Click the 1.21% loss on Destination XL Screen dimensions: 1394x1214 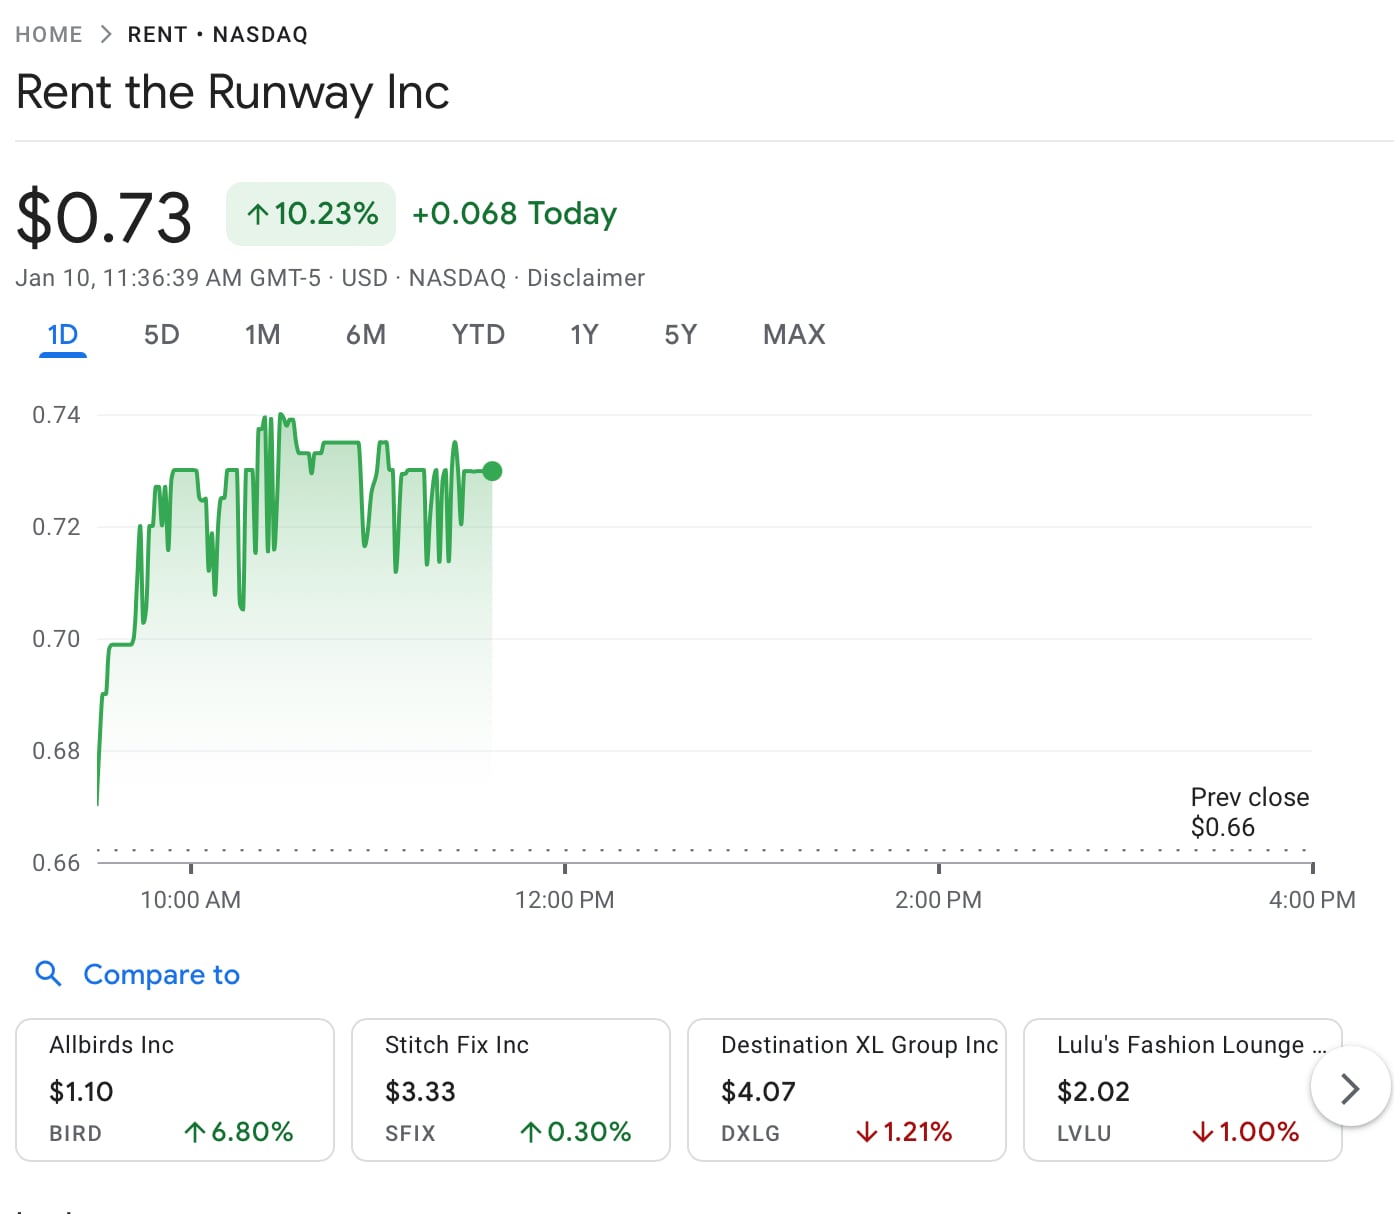[x=904, y=1132]
